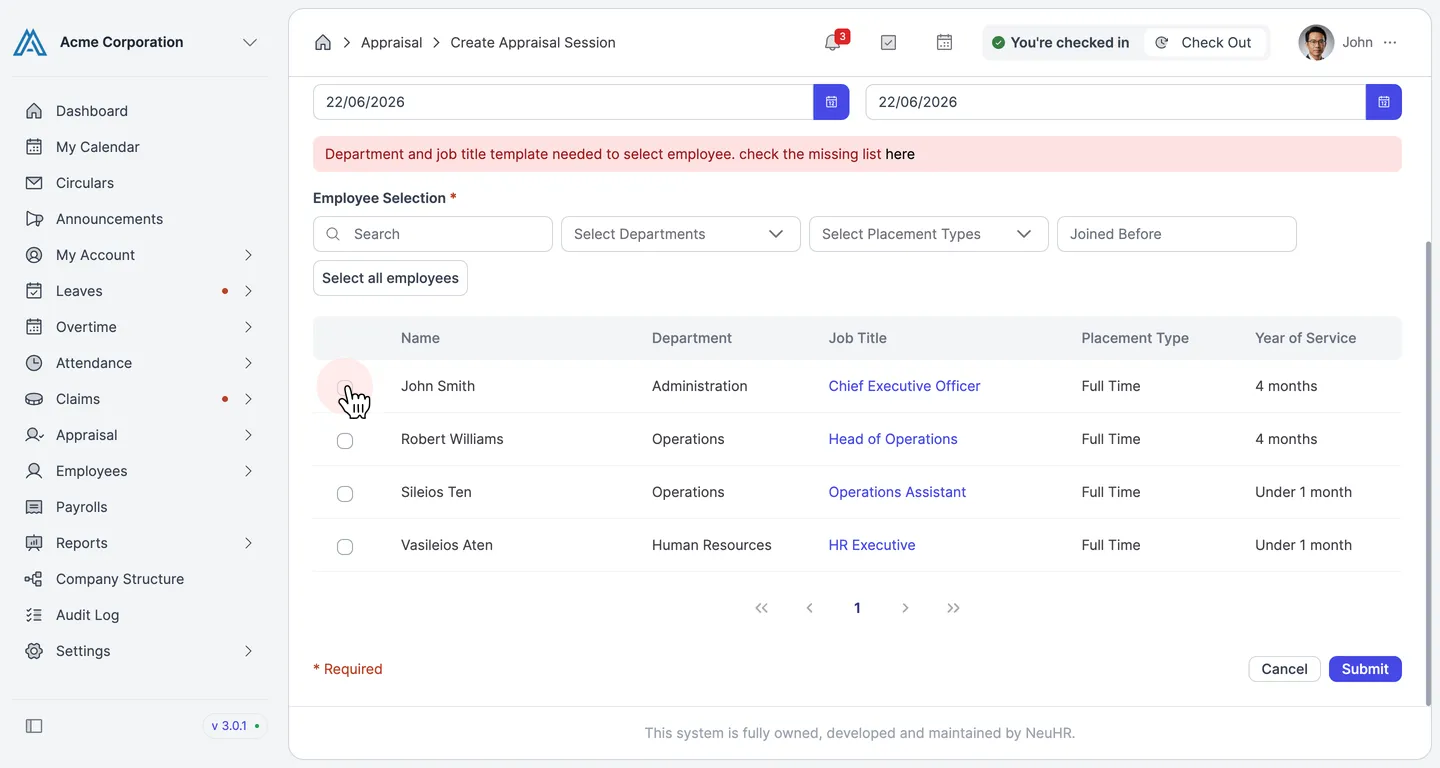The width and height of the screenshot is (1440, 768).
Task: Expand the Claims submenu arrow
Action: (x=248, y=399)
